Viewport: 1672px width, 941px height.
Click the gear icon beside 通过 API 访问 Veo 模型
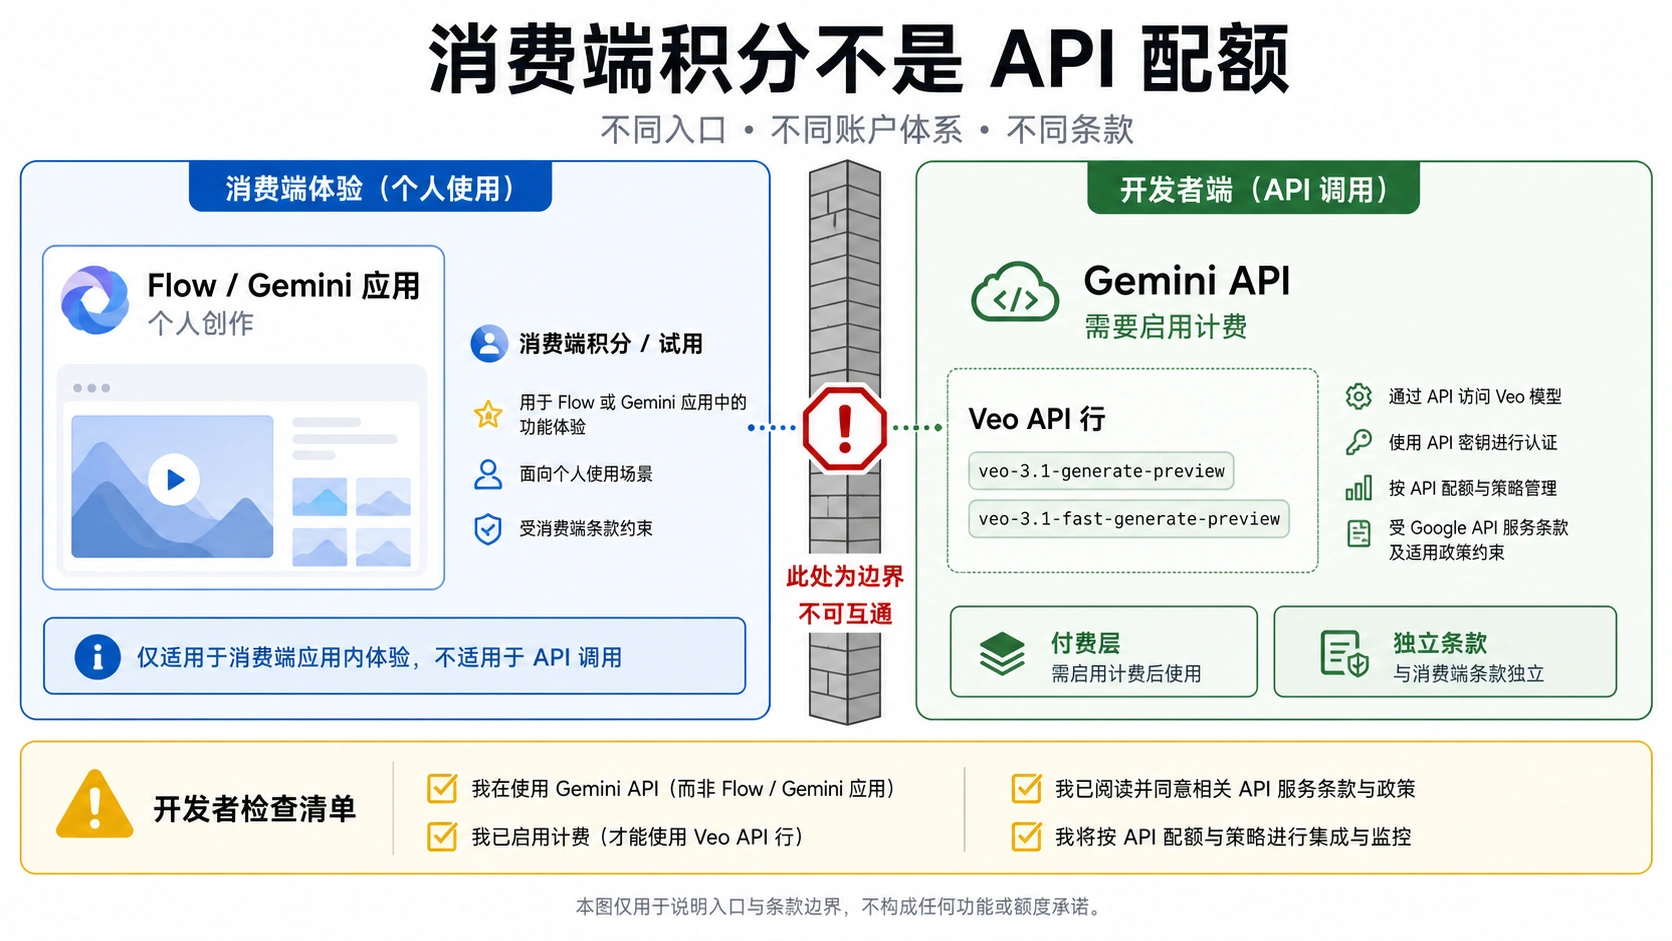tap(1358, 396)
